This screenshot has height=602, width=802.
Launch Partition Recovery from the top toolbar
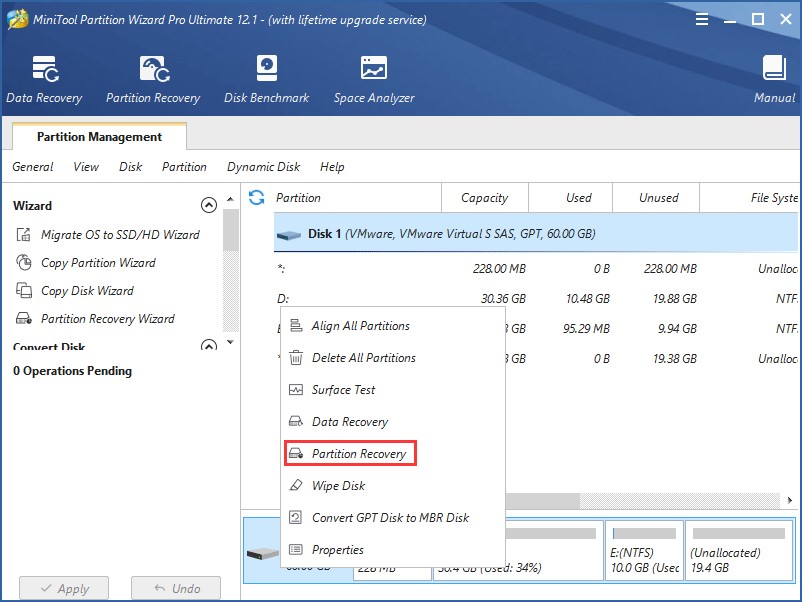click(153, 79)
